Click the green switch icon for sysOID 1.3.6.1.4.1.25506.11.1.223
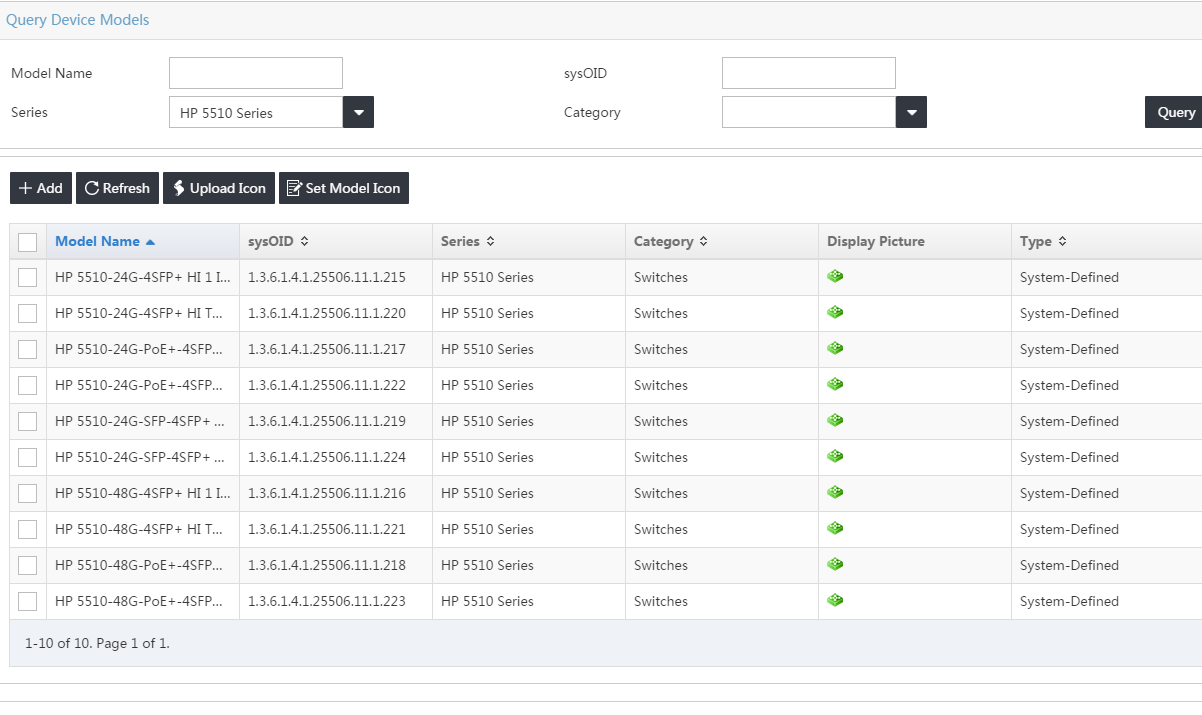 835,601
